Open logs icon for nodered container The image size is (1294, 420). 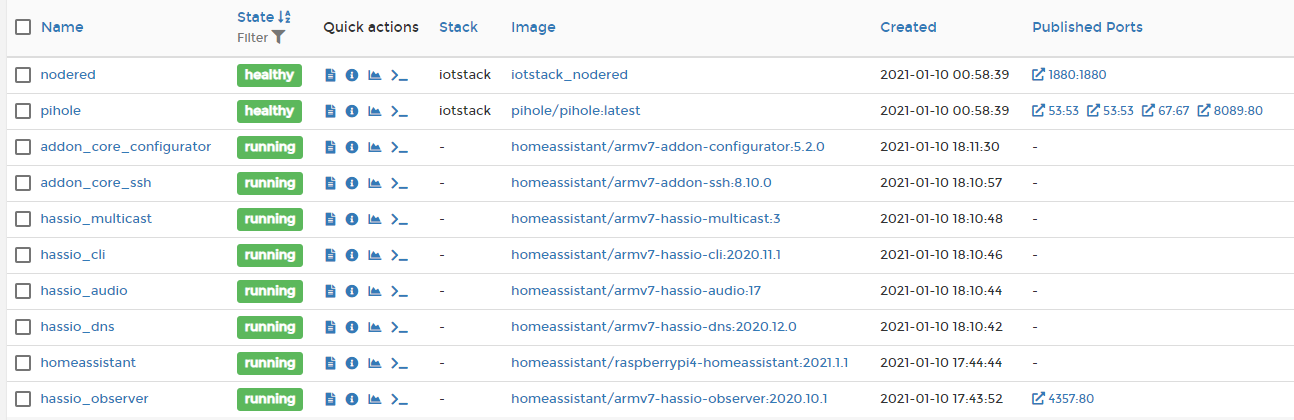330,75
